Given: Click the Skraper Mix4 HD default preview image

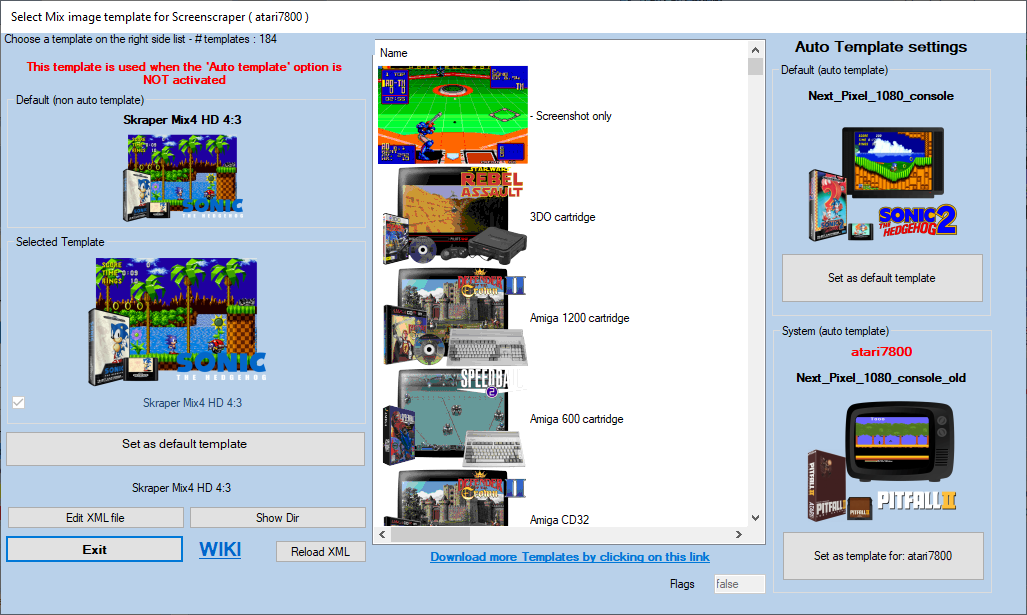Looking at the screenshot, I should tap(183, 177).
